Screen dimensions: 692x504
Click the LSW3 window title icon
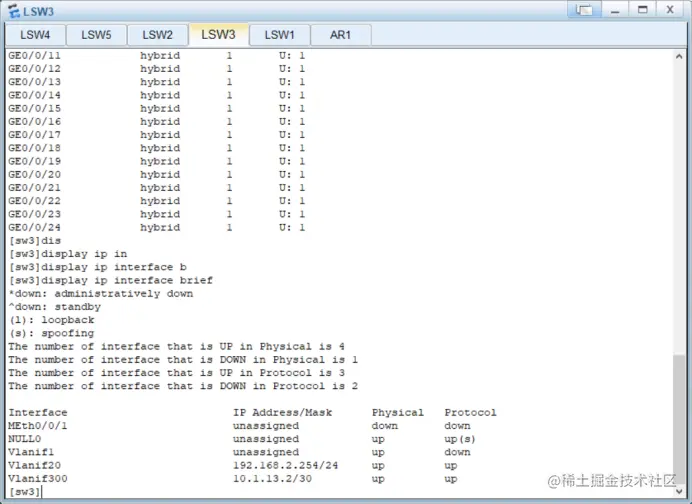(14, 11)
